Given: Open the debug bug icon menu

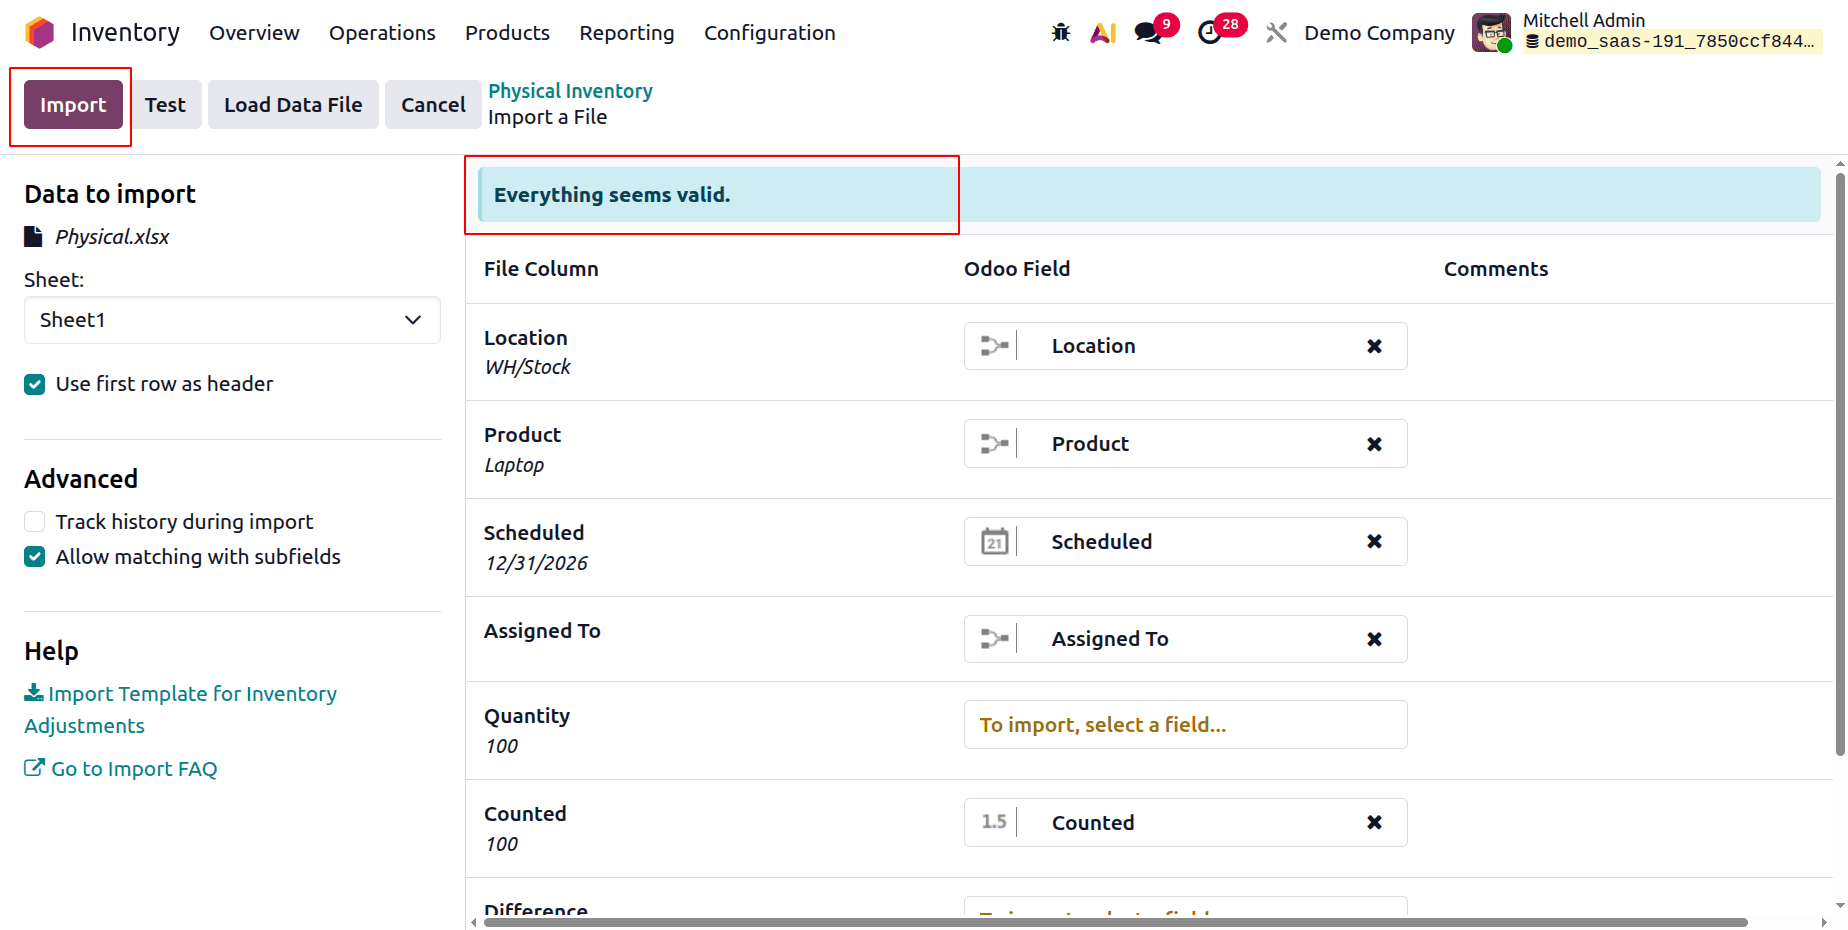Looking at the screenshot, I should [1060, 32].
